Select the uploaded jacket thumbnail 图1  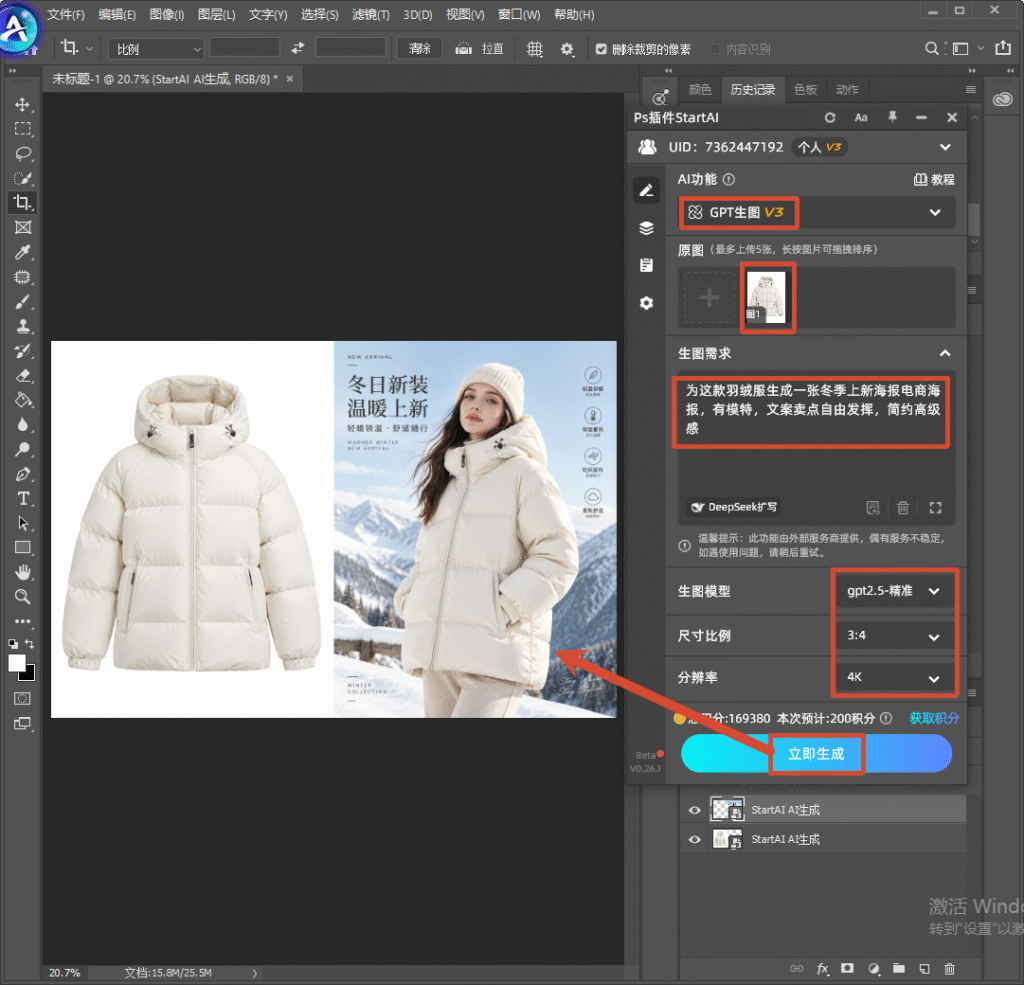766,298
